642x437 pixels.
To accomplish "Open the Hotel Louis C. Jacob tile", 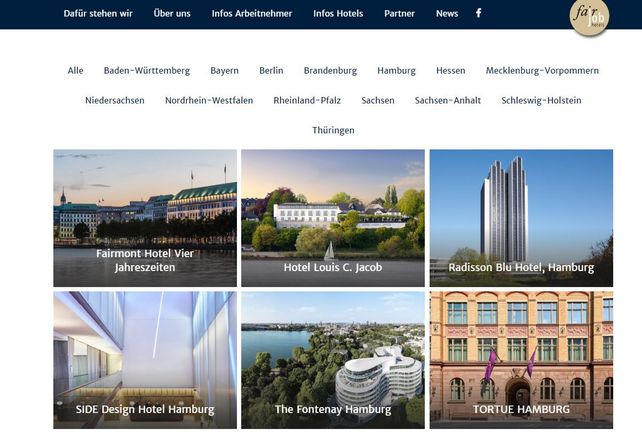I will click(x=333, y=218).
